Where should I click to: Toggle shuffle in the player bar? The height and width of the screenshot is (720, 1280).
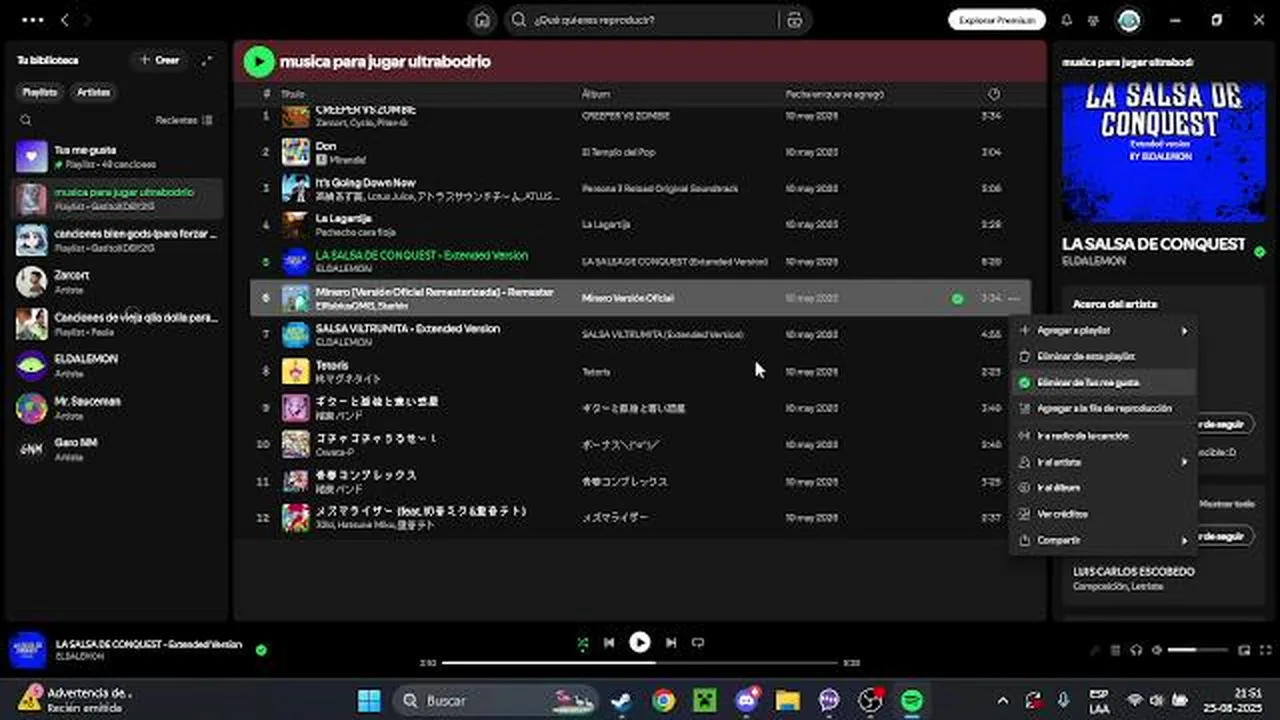click(582, 643)
